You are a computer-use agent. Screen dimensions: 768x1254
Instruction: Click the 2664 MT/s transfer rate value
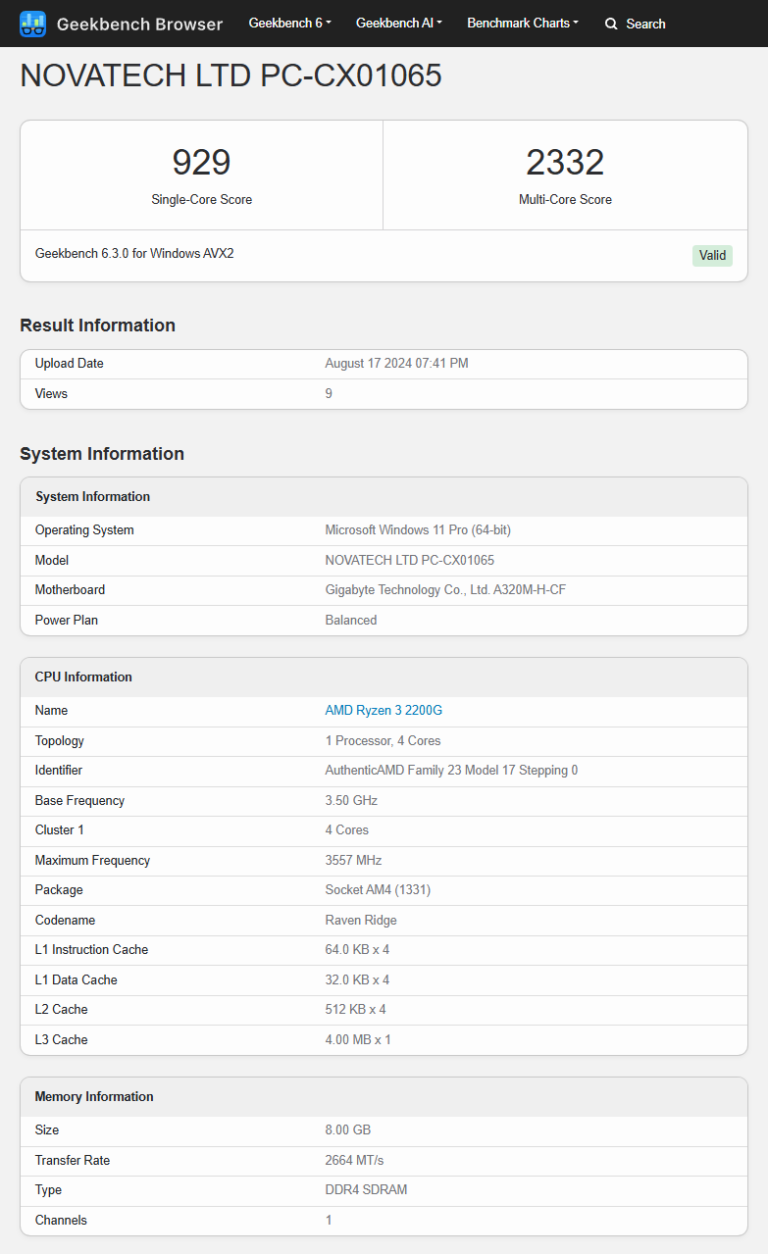354,1160
